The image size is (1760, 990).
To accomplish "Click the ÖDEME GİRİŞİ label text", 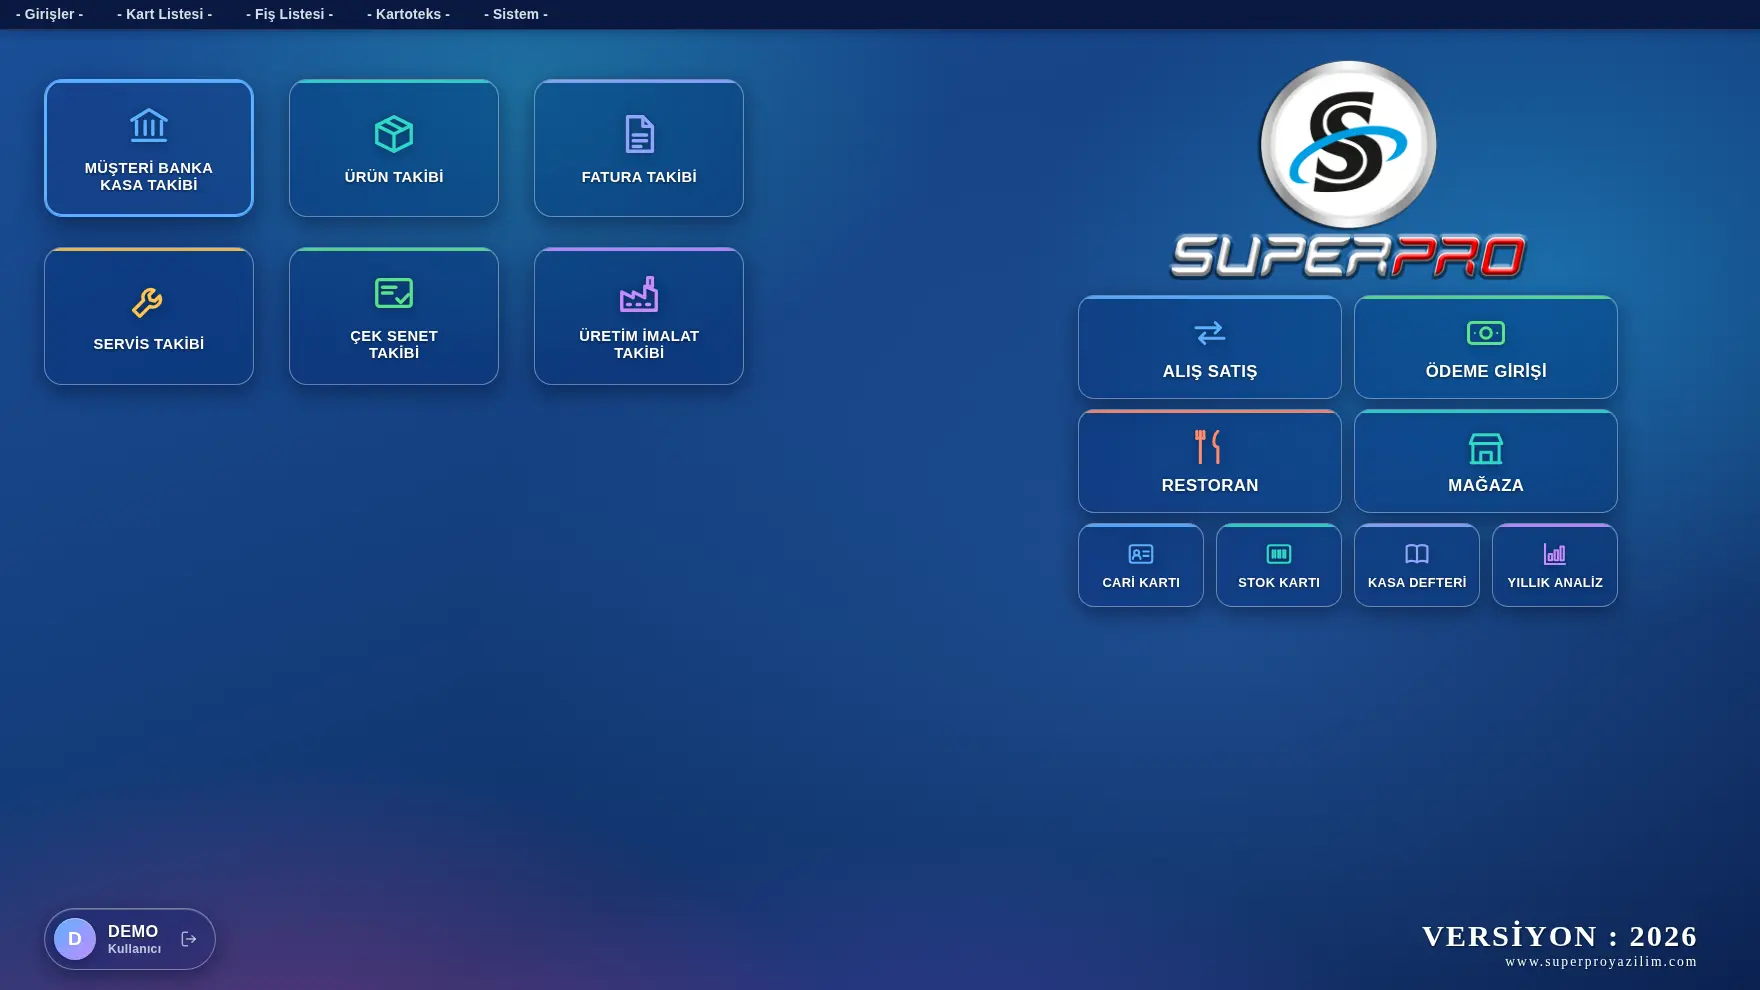I will point(1486,371).
